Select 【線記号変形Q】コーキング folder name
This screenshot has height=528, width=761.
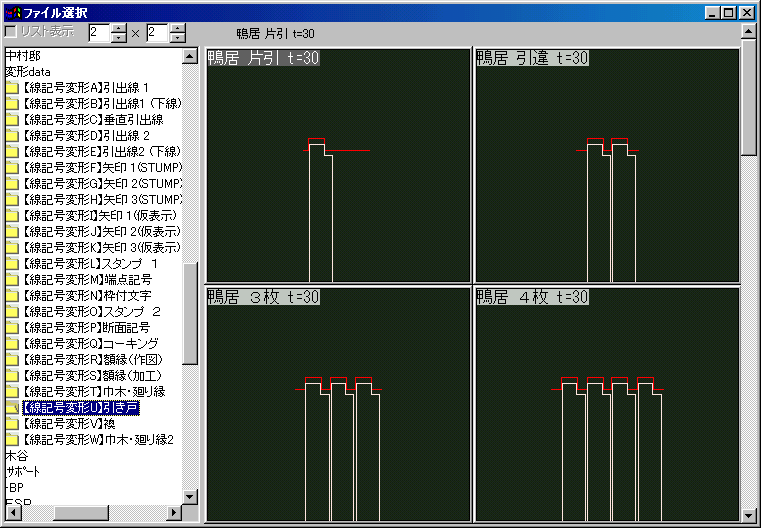(x=90, y=344)
